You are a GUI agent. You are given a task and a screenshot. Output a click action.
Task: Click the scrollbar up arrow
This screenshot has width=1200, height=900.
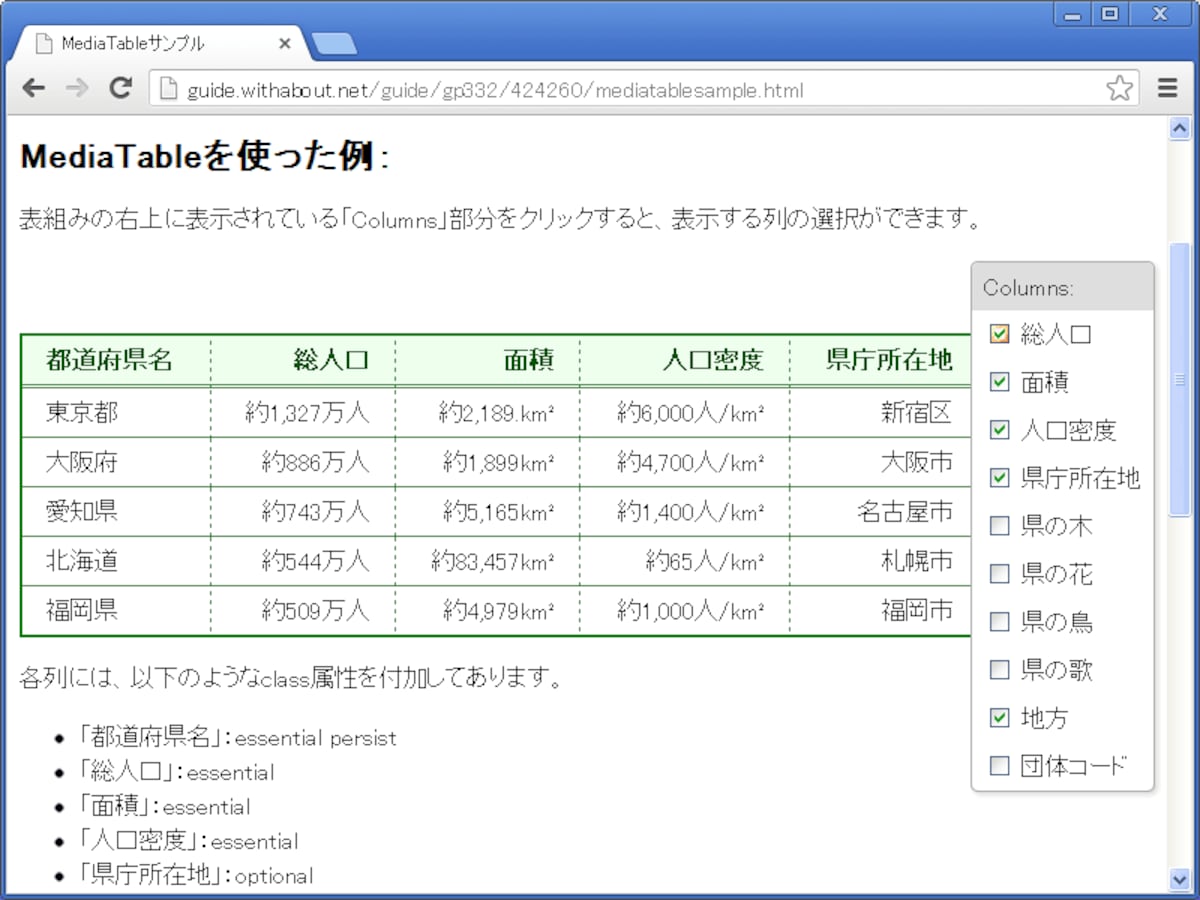tap(1179, 128)
